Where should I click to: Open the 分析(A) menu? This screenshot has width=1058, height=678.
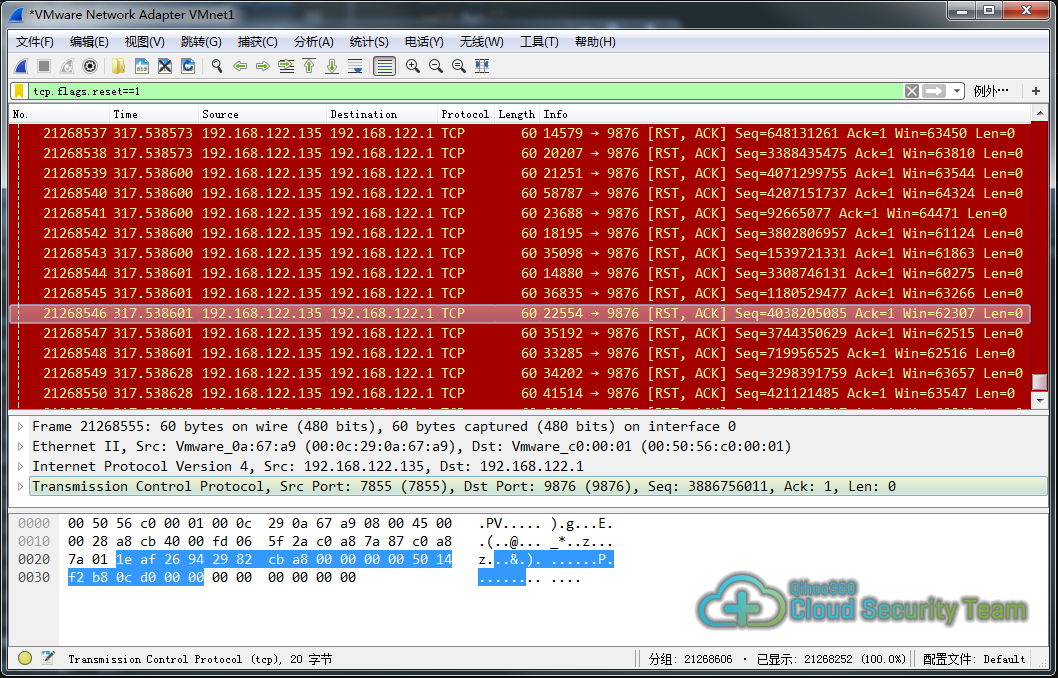click(x=313, y=41)
